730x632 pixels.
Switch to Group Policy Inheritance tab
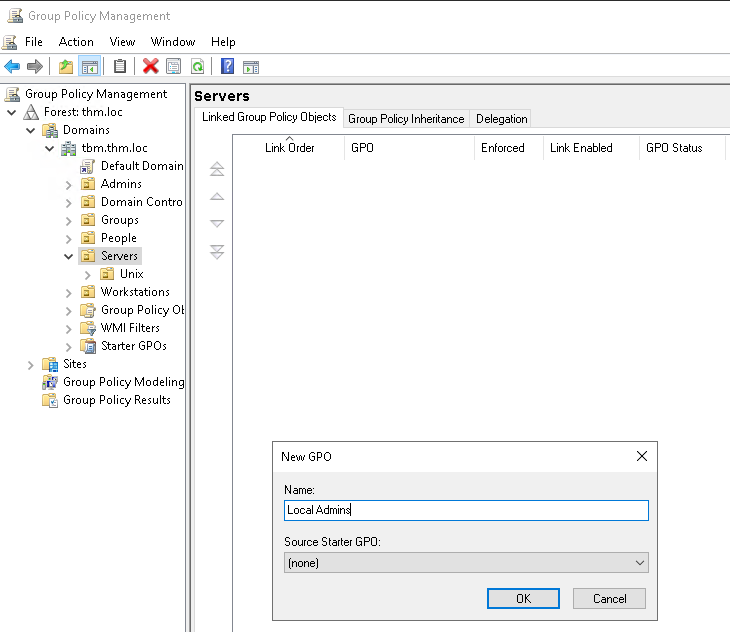coord(406,119)
